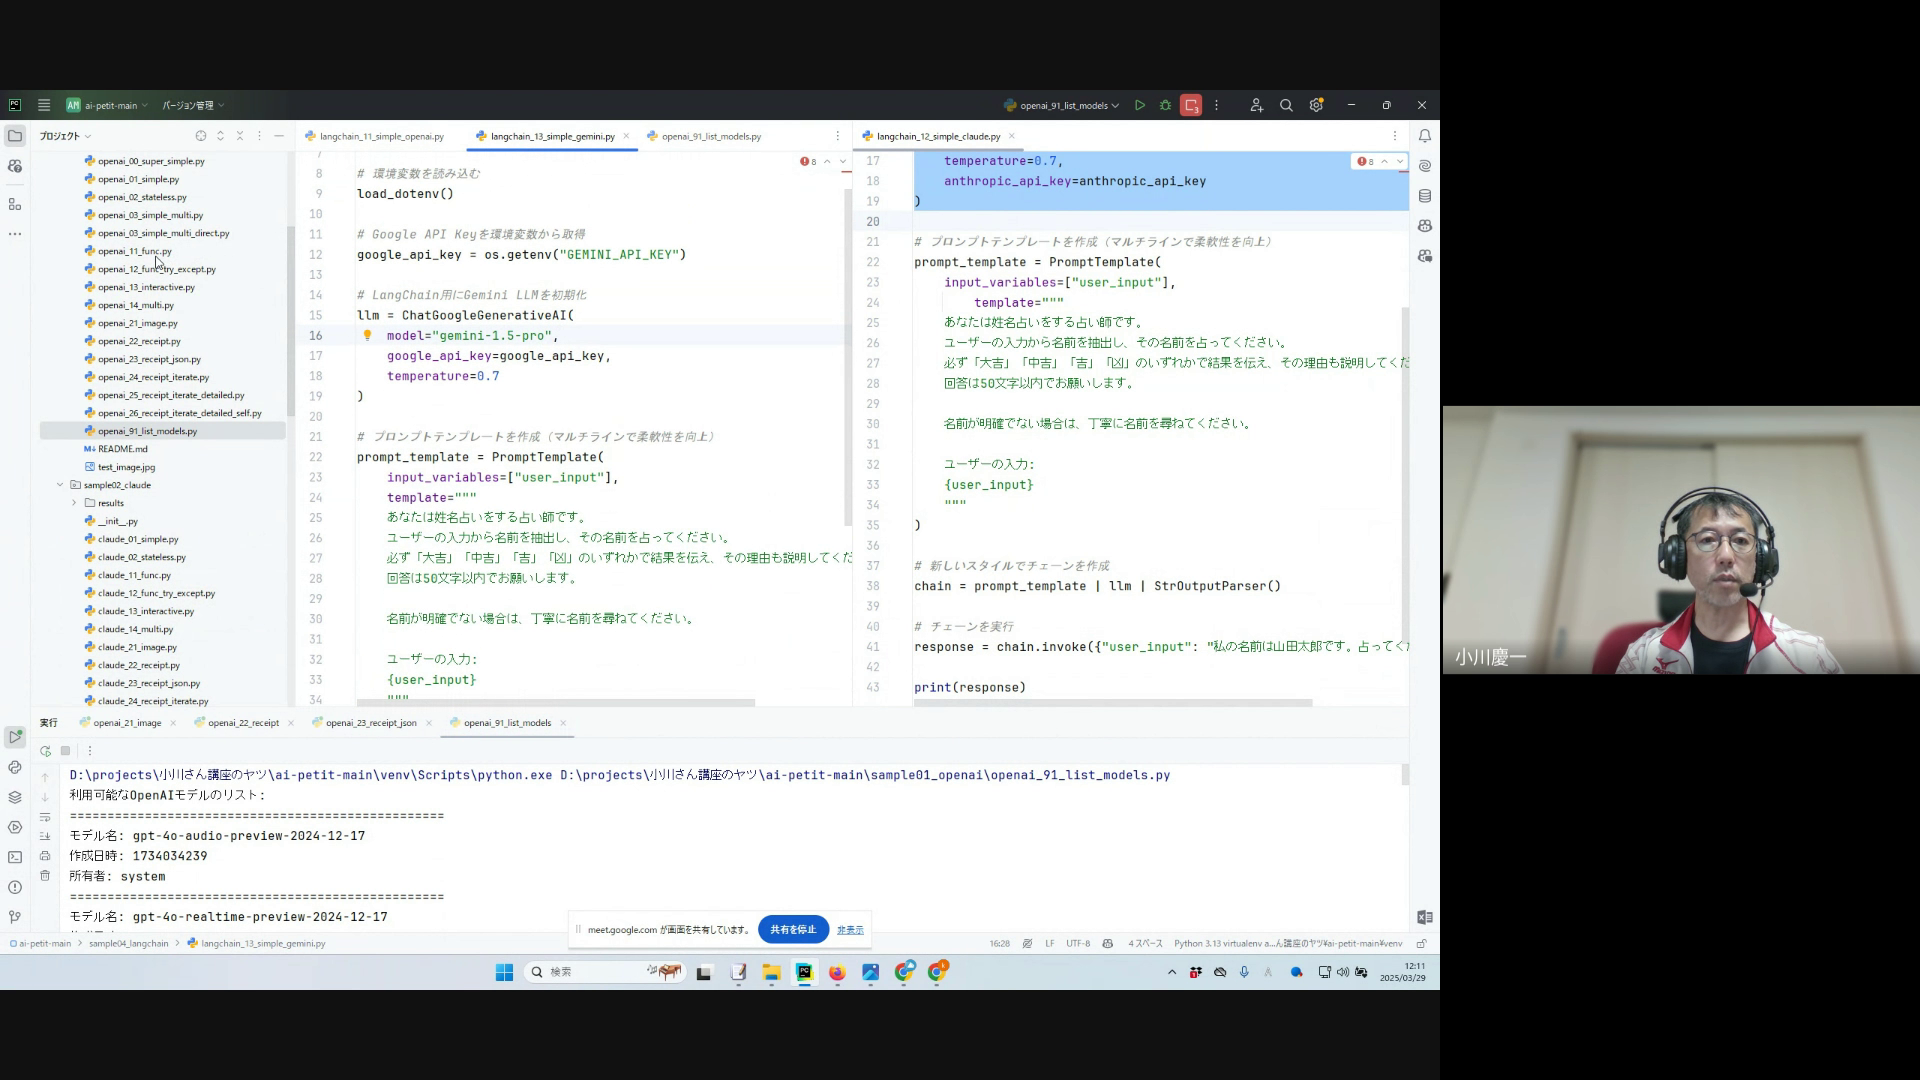Click the Debug bug icon in toolbar

click(x=1165, y=105)
